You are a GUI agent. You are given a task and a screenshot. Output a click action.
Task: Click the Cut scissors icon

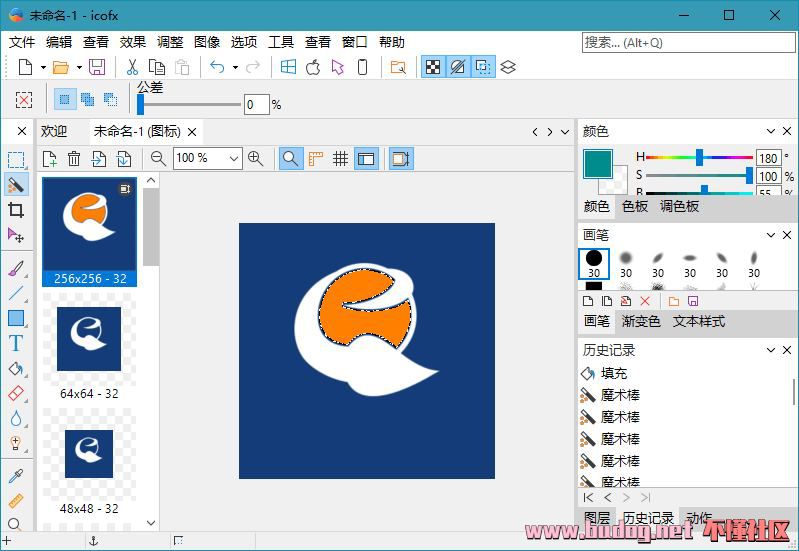131,67
